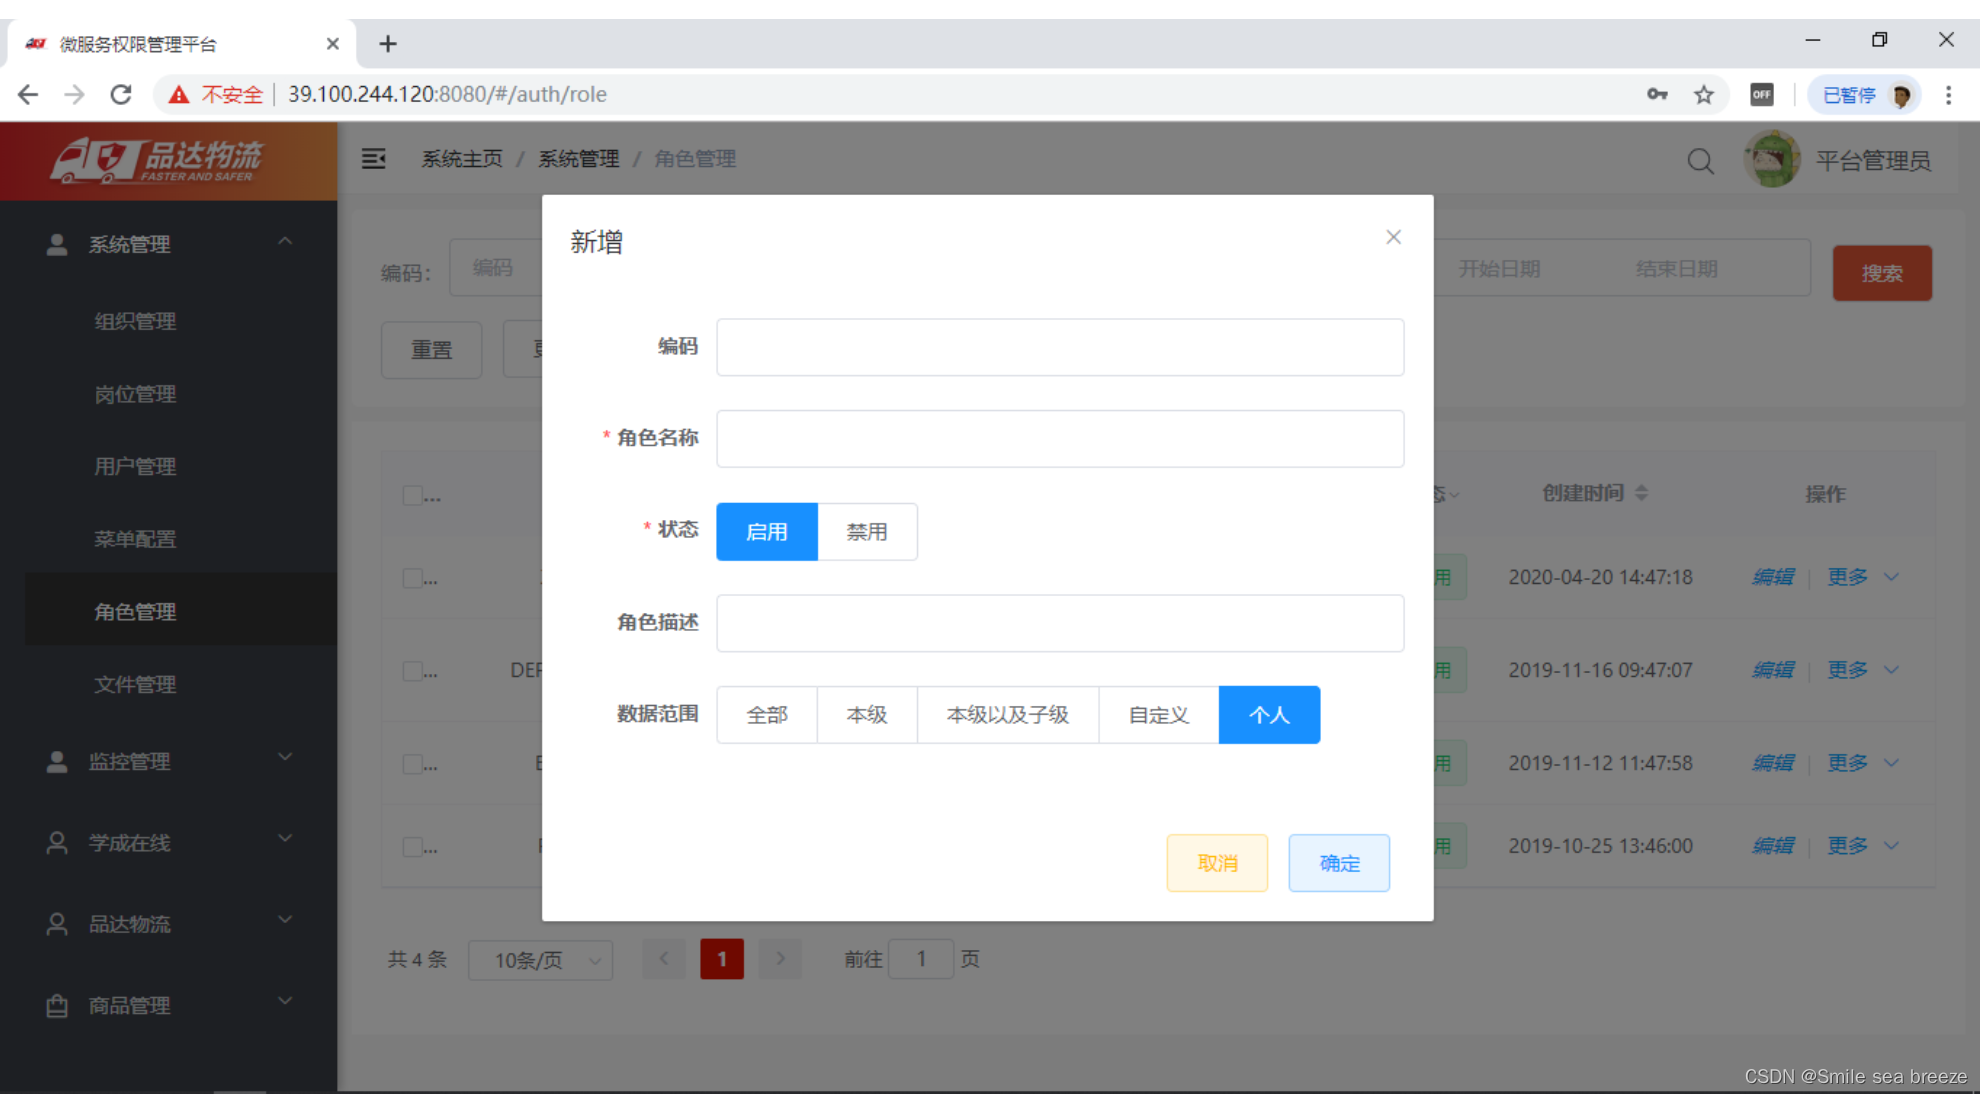Collapse the 系统管理 sidebar menu
The height and width of the screenshot is (1094, 1983).
pos(168,243)
